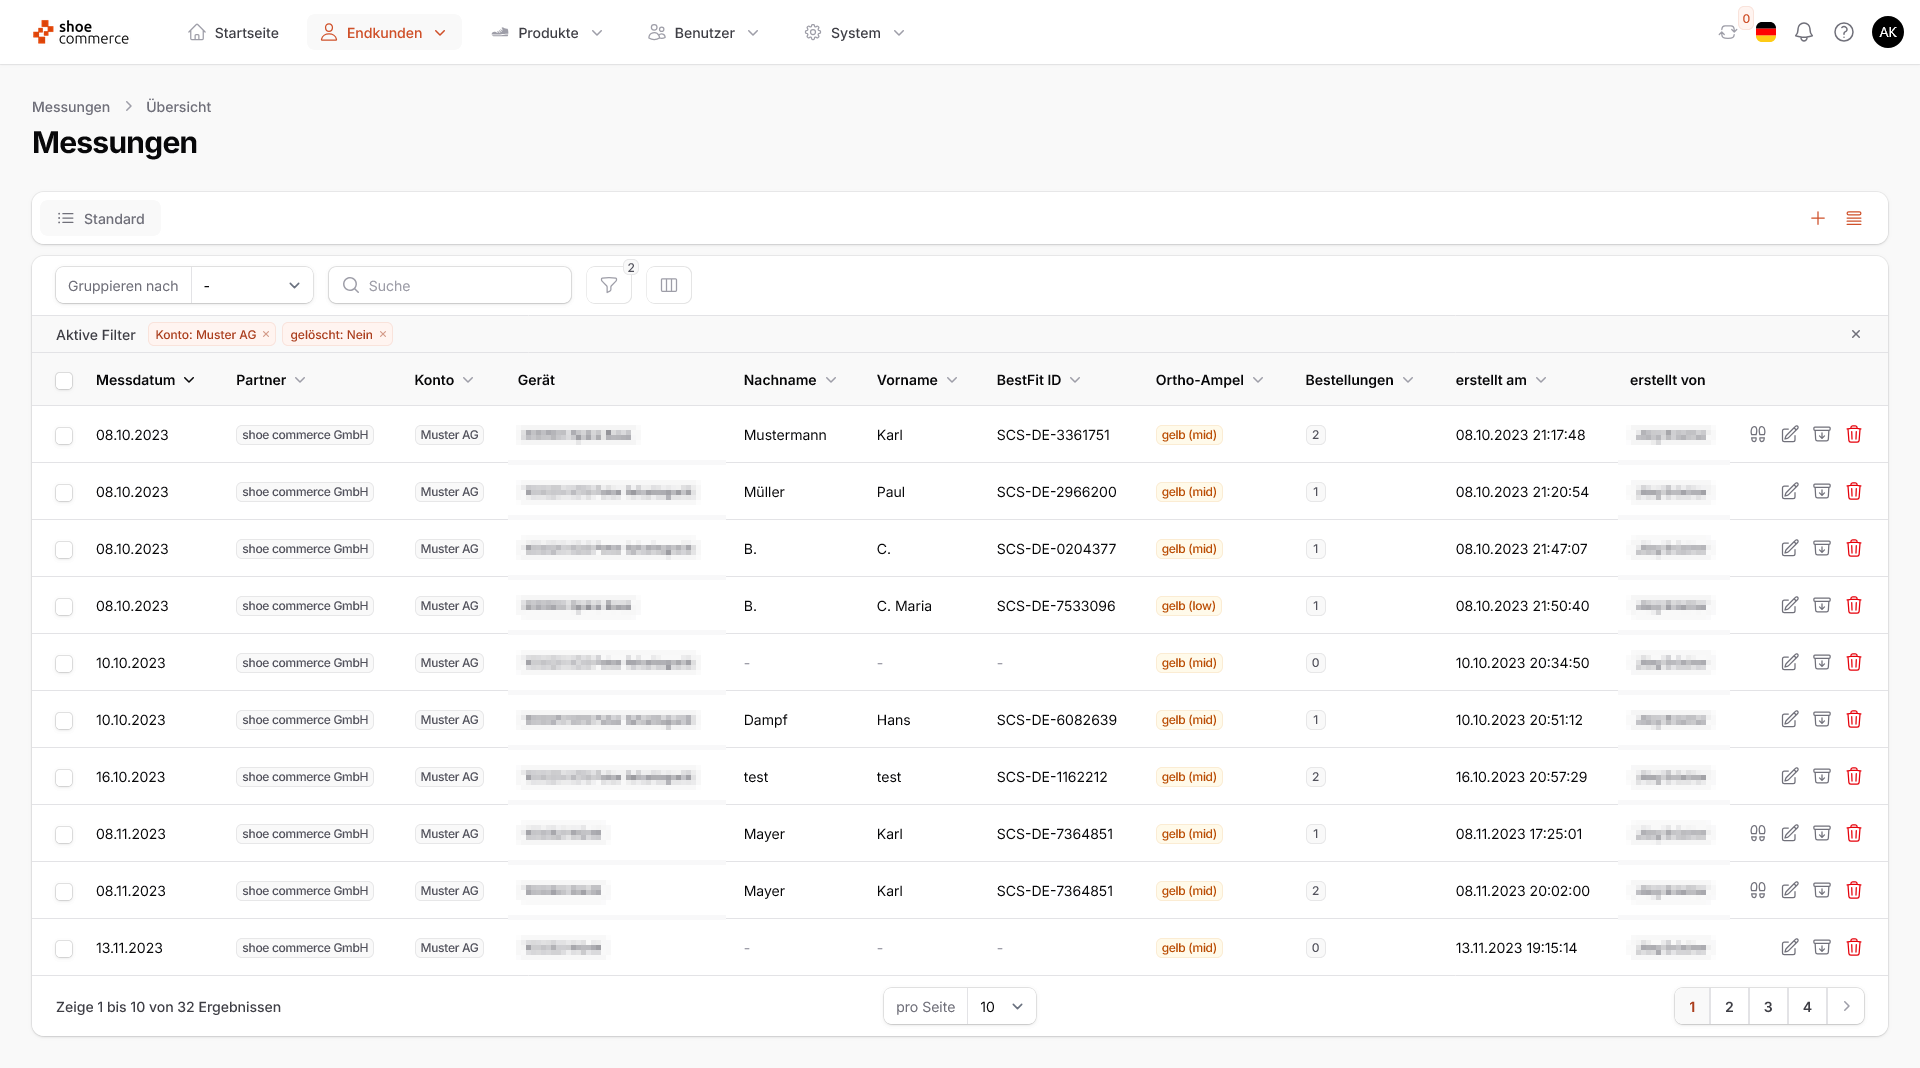Edit the Müller measurement row
This screenshot has height=1068, width=1920.
(x=1789, y=491)
